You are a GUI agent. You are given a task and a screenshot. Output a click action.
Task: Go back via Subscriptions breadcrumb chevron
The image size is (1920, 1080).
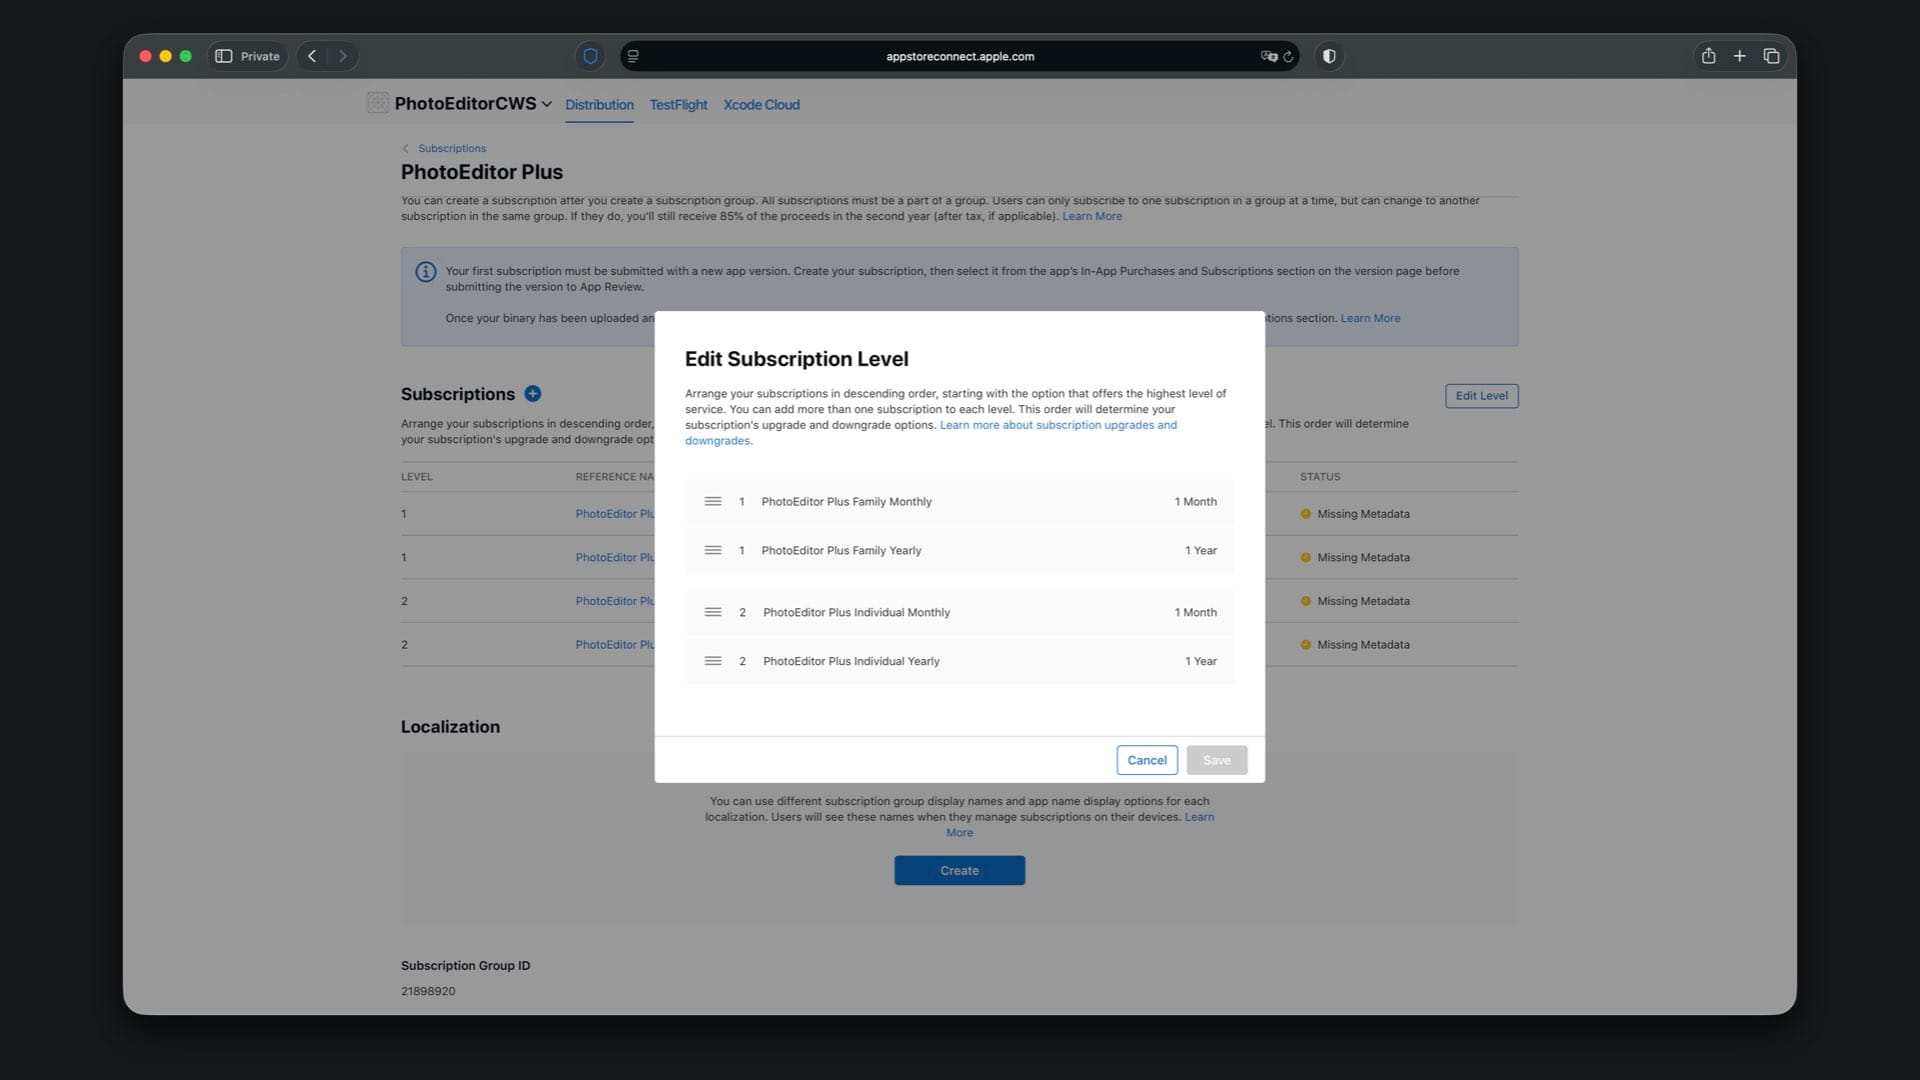coord(405,148)
